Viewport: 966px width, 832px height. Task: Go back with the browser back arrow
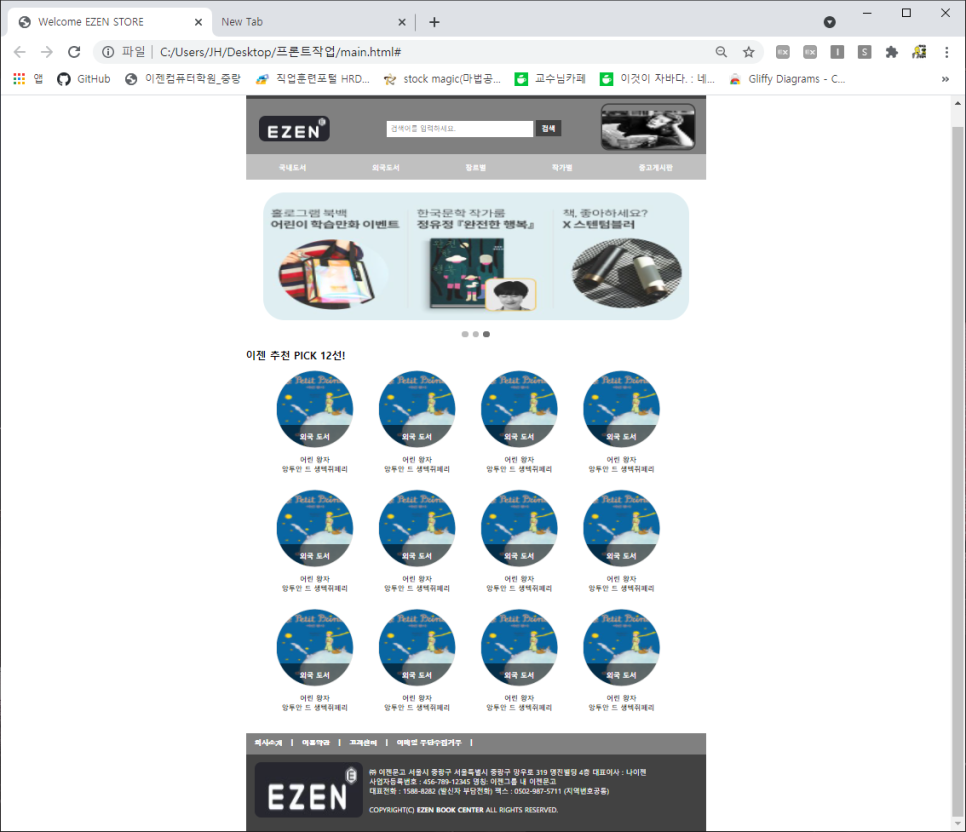click(20, 52)
